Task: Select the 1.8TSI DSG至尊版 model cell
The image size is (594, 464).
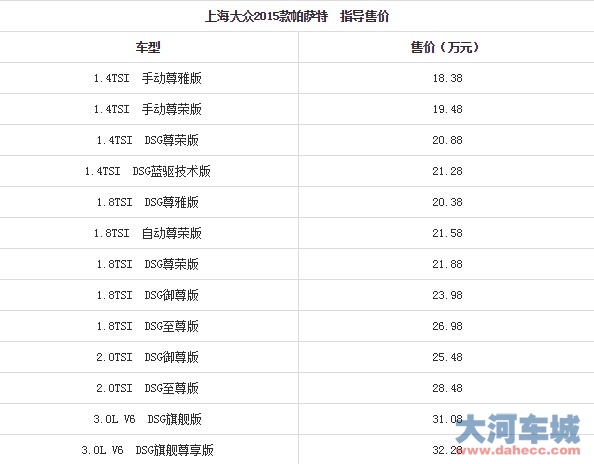Action: pos(148,327)
